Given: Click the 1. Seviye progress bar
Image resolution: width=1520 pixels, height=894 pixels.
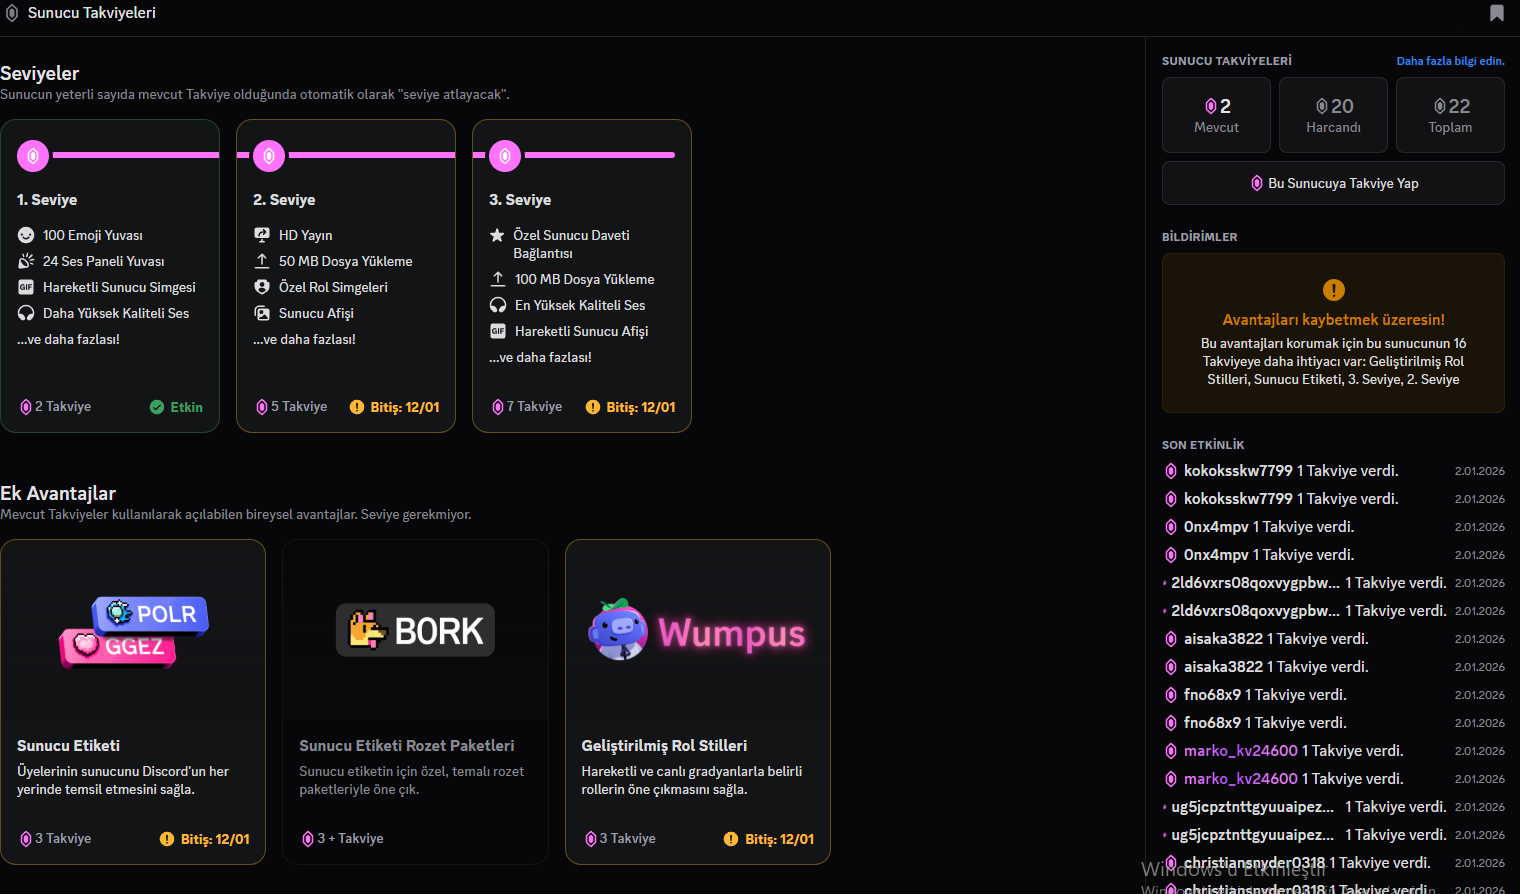Looking at the screenshot, I should [136, 155].
